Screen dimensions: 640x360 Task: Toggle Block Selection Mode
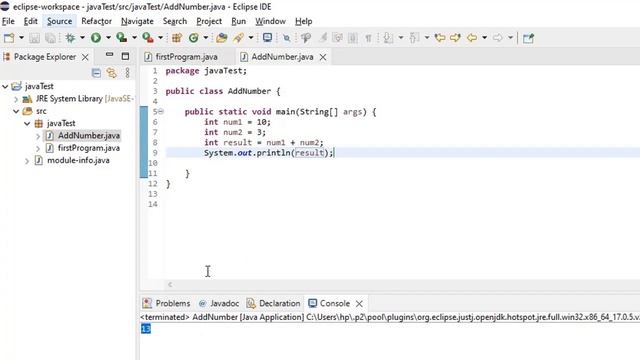coord(353,38)
